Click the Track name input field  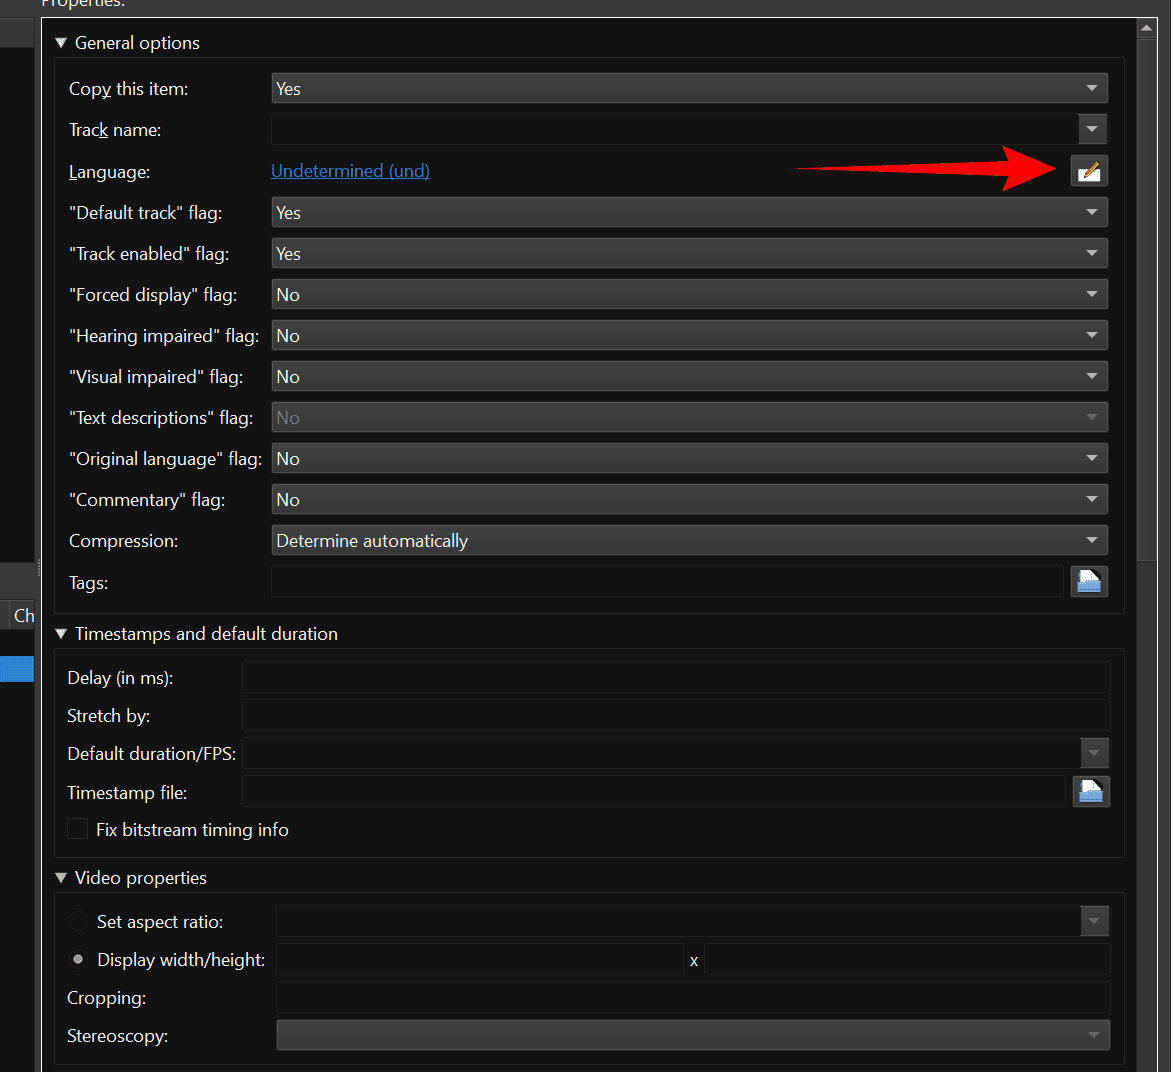coord(674,129)
